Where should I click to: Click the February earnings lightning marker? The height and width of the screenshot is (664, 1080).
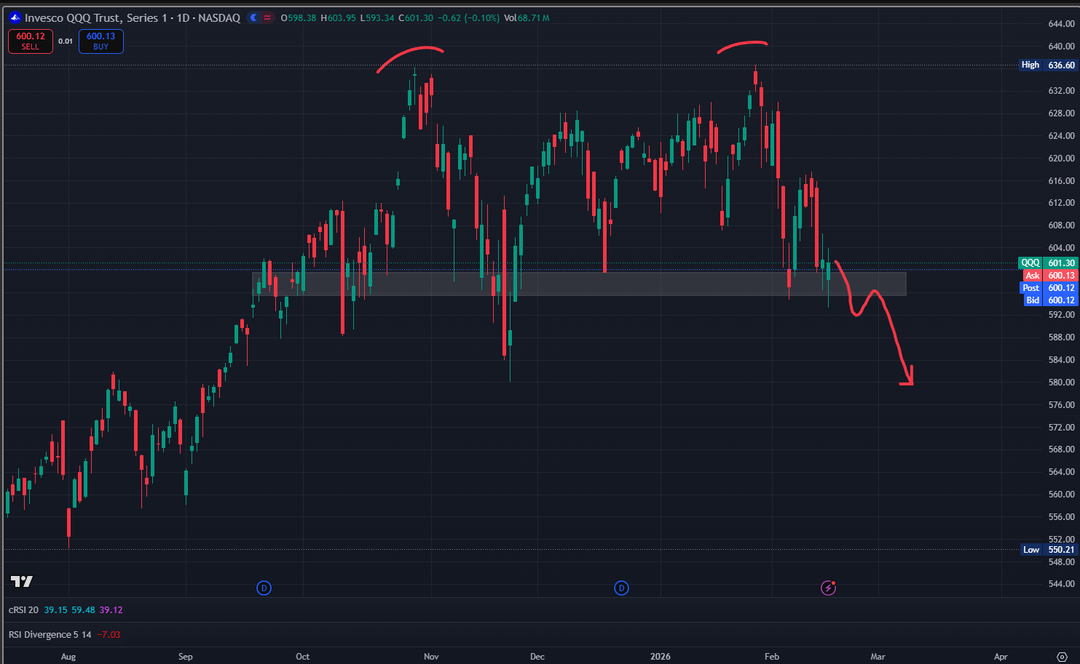click(828, 587)
